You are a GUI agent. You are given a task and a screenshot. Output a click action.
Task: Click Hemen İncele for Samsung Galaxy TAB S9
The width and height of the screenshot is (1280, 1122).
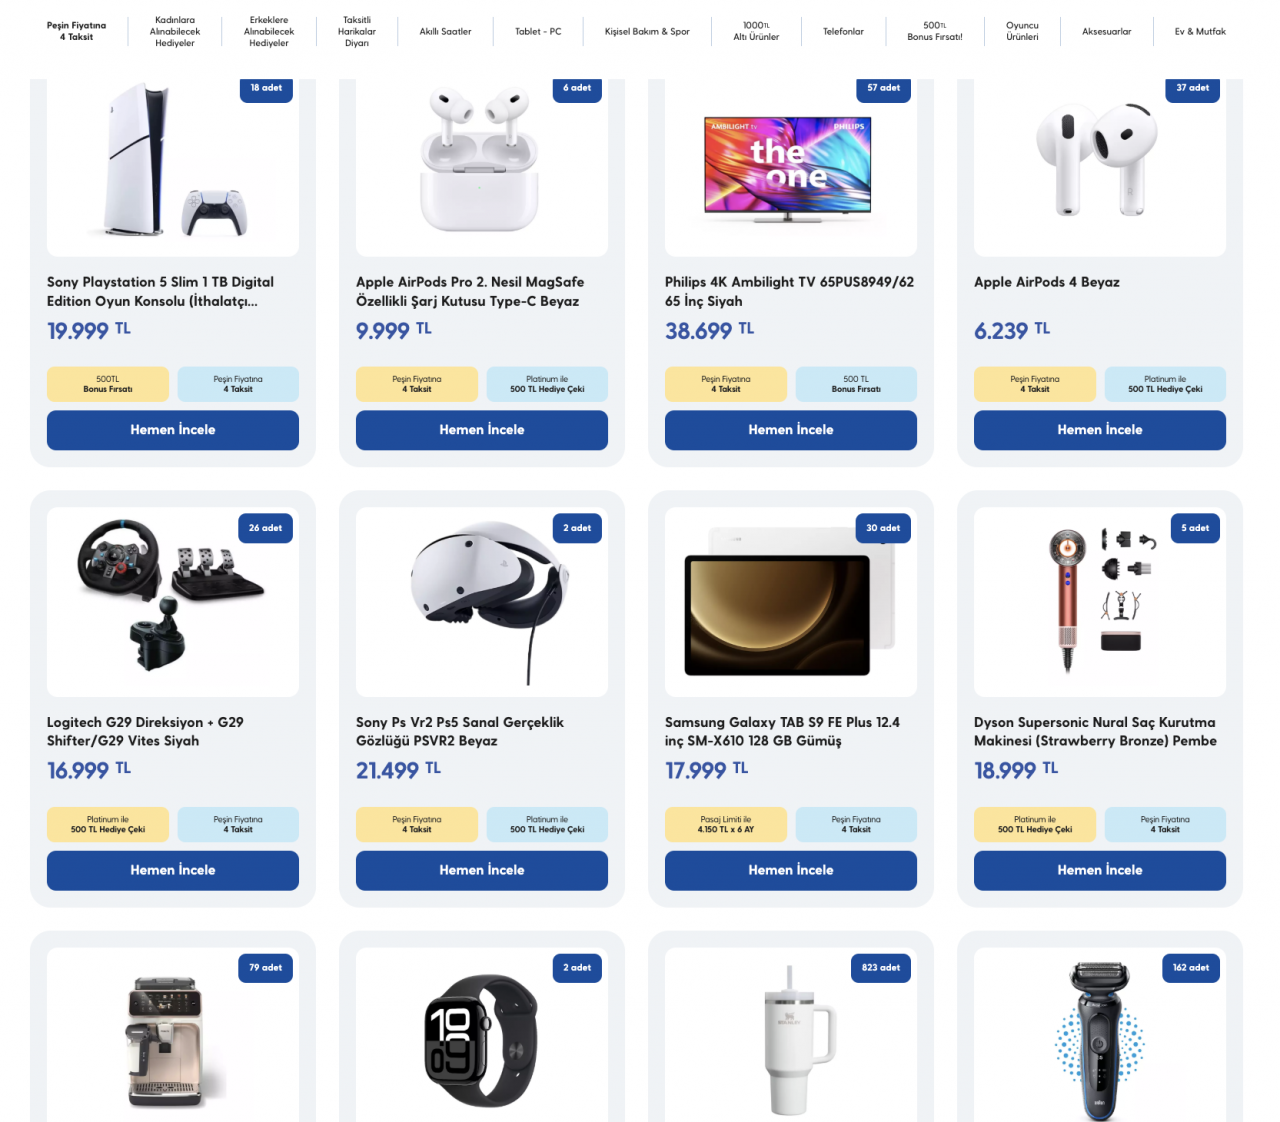791,870
